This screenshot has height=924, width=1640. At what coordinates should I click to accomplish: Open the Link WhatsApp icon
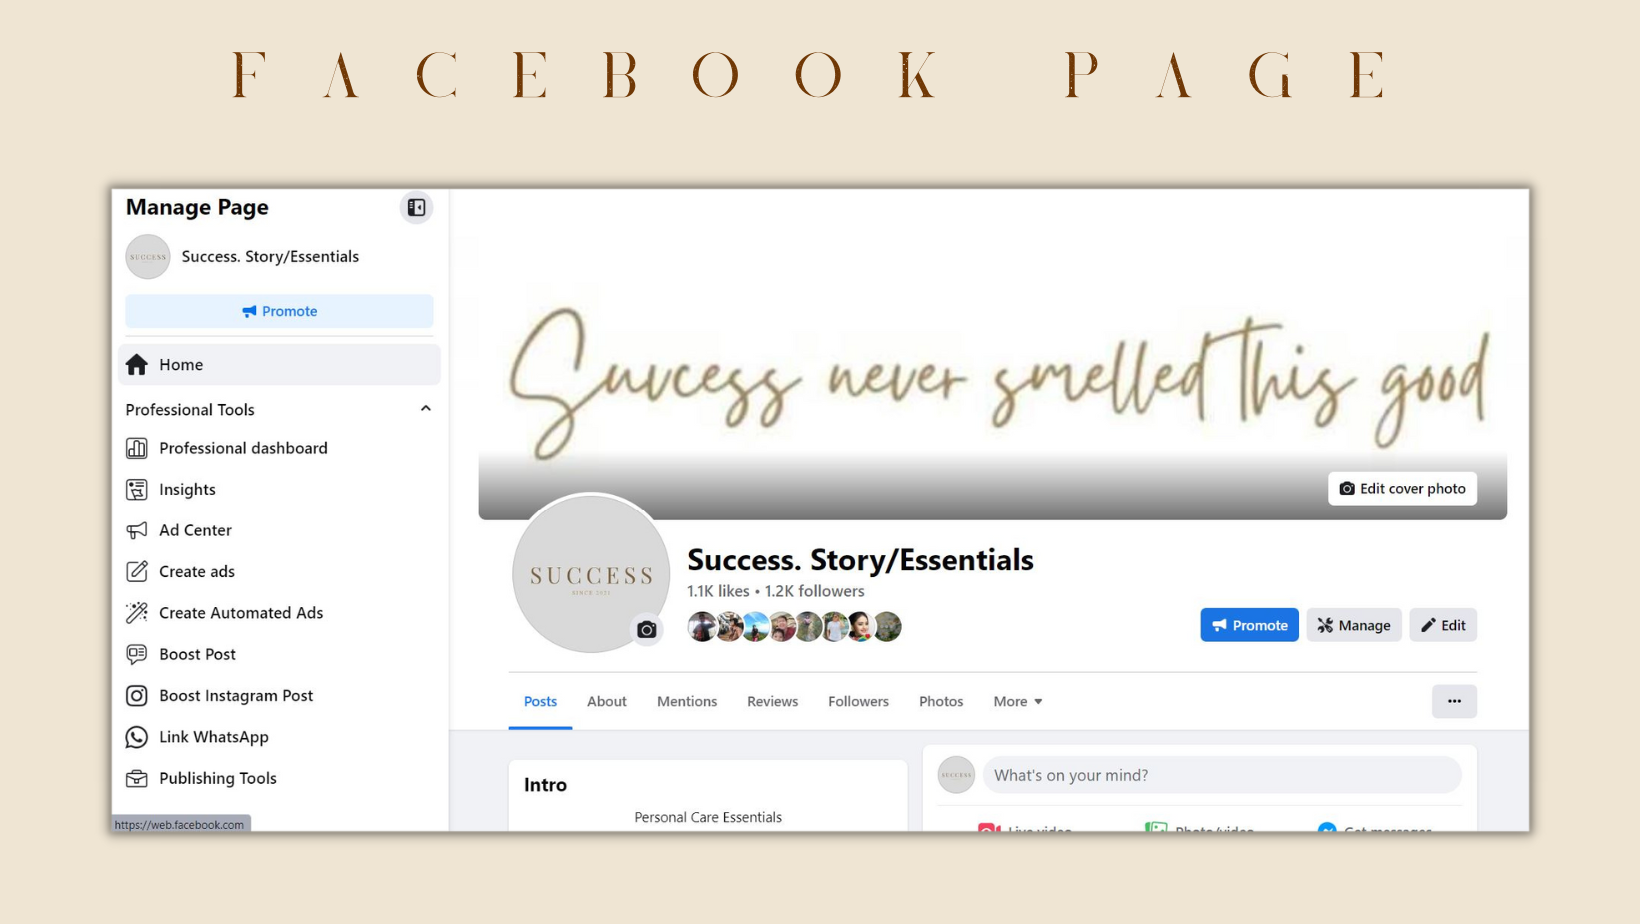(x=137, y=737)
